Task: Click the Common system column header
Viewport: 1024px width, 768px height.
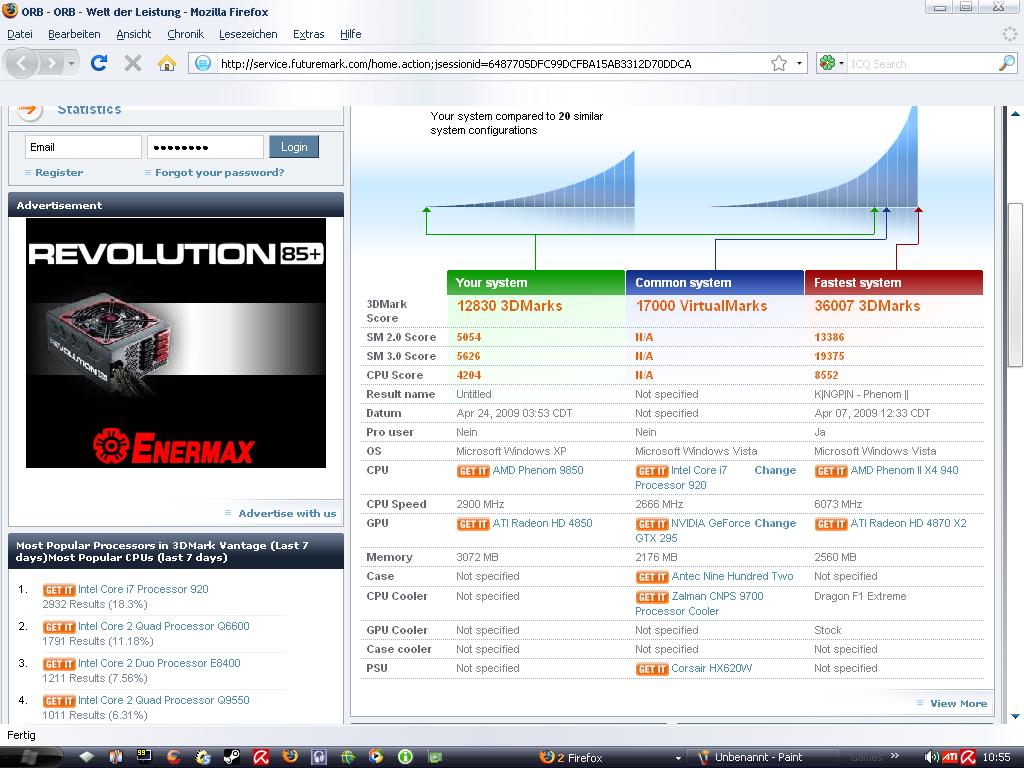Action: coord(714,283)
